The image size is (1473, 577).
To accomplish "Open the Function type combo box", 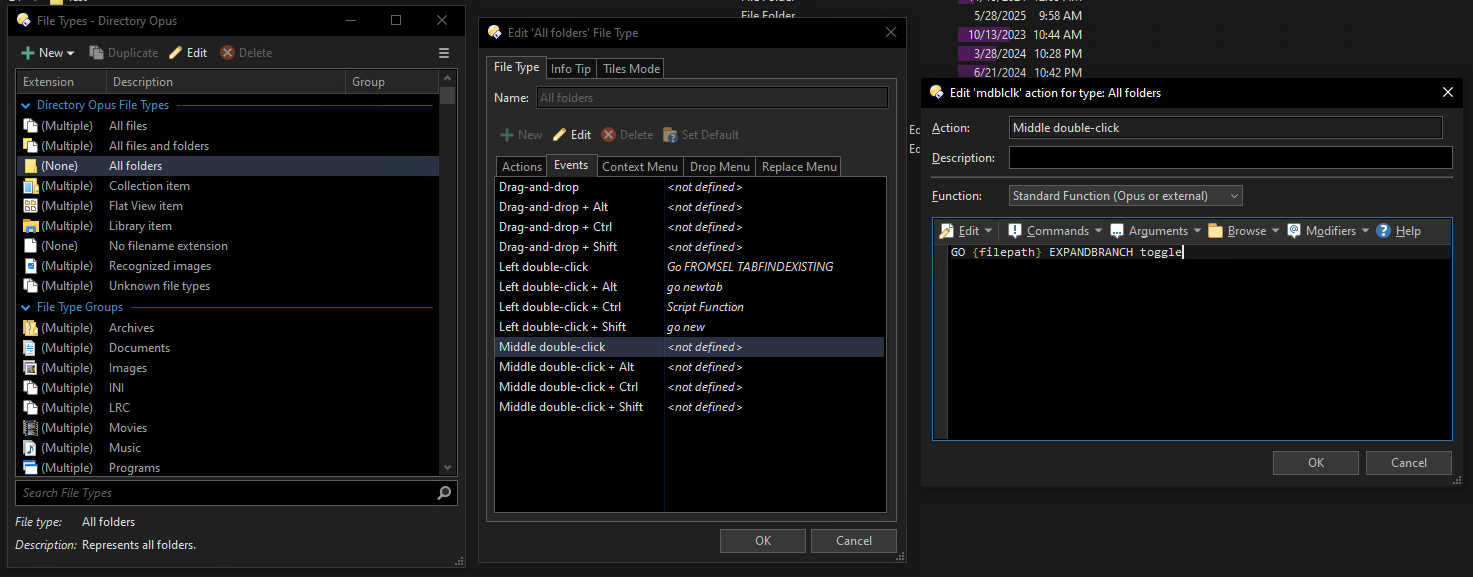I will (1125, 196).
